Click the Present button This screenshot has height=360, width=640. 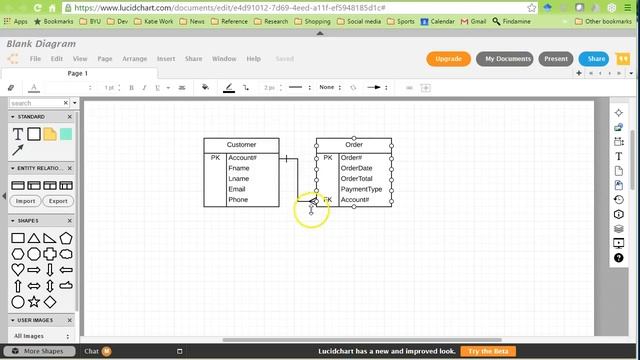556,59
